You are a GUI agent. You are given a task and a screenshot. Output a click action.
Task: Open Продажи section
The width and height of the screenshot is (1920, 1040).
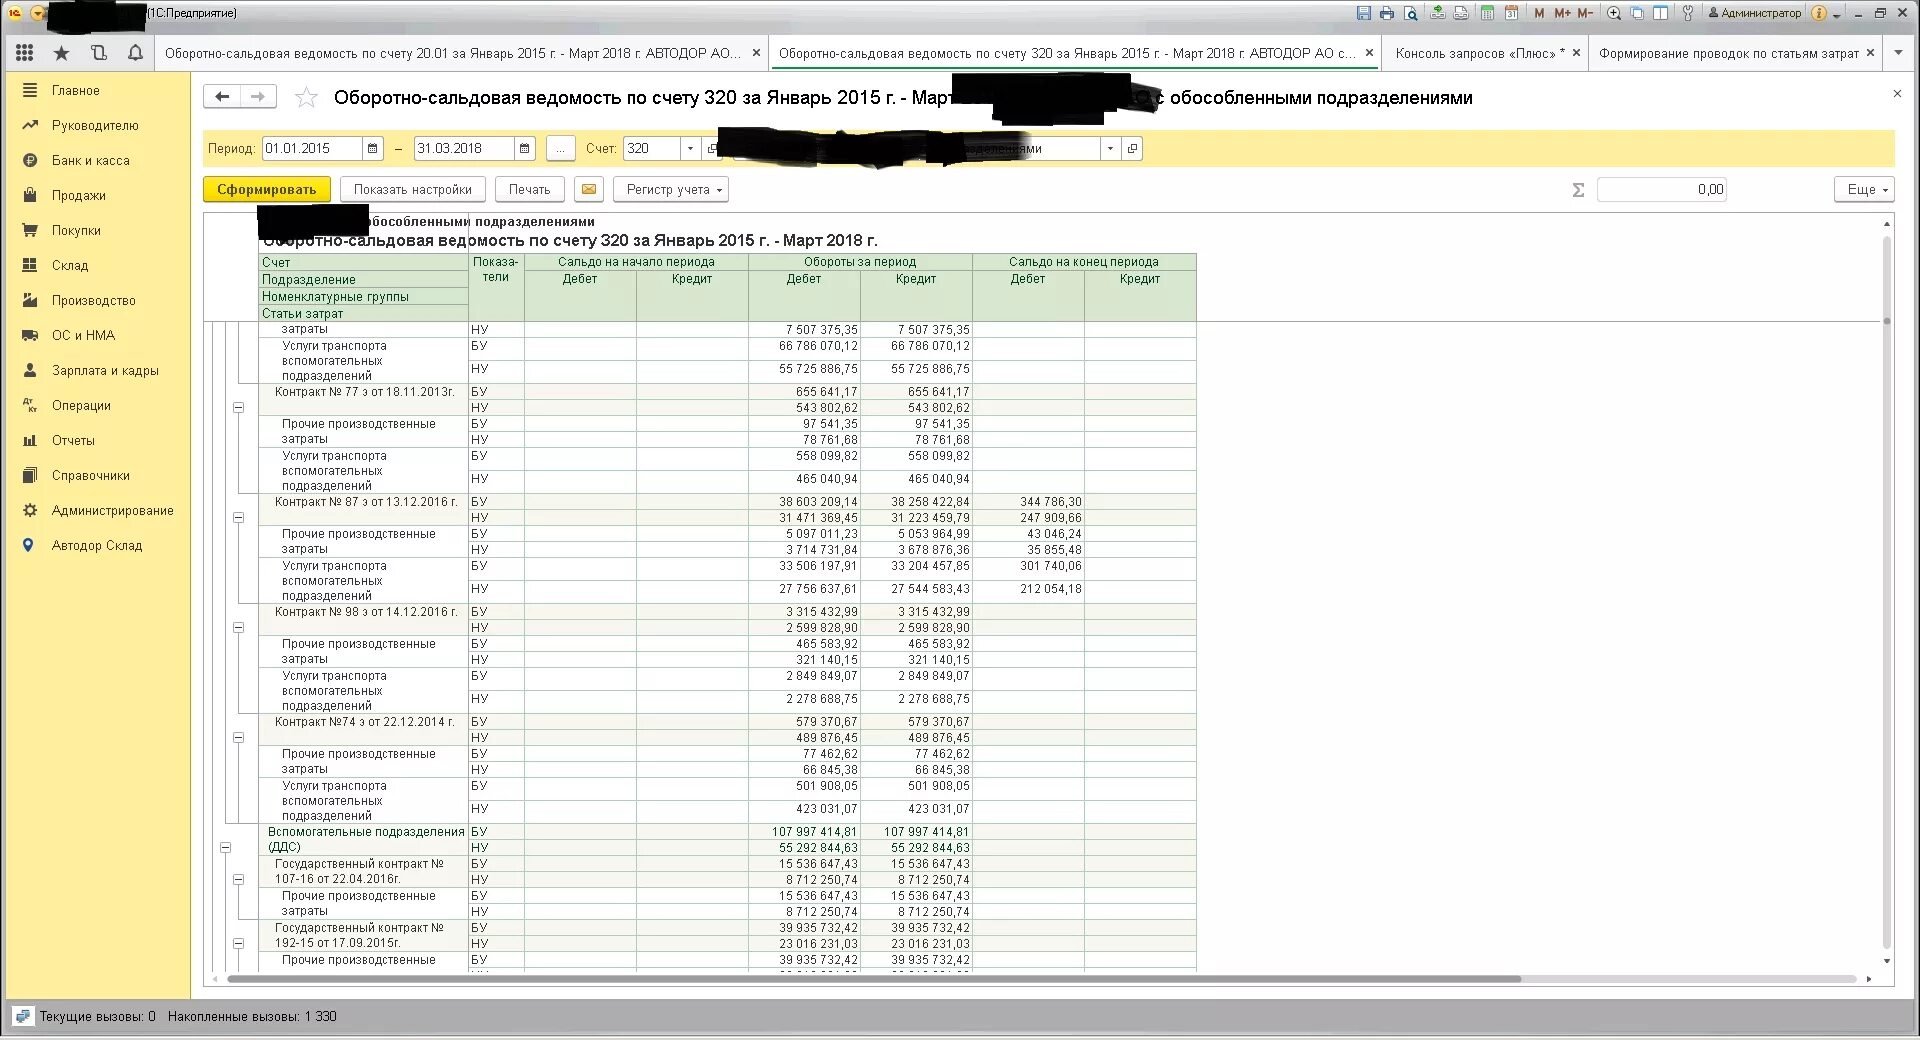tap(79, 195)
